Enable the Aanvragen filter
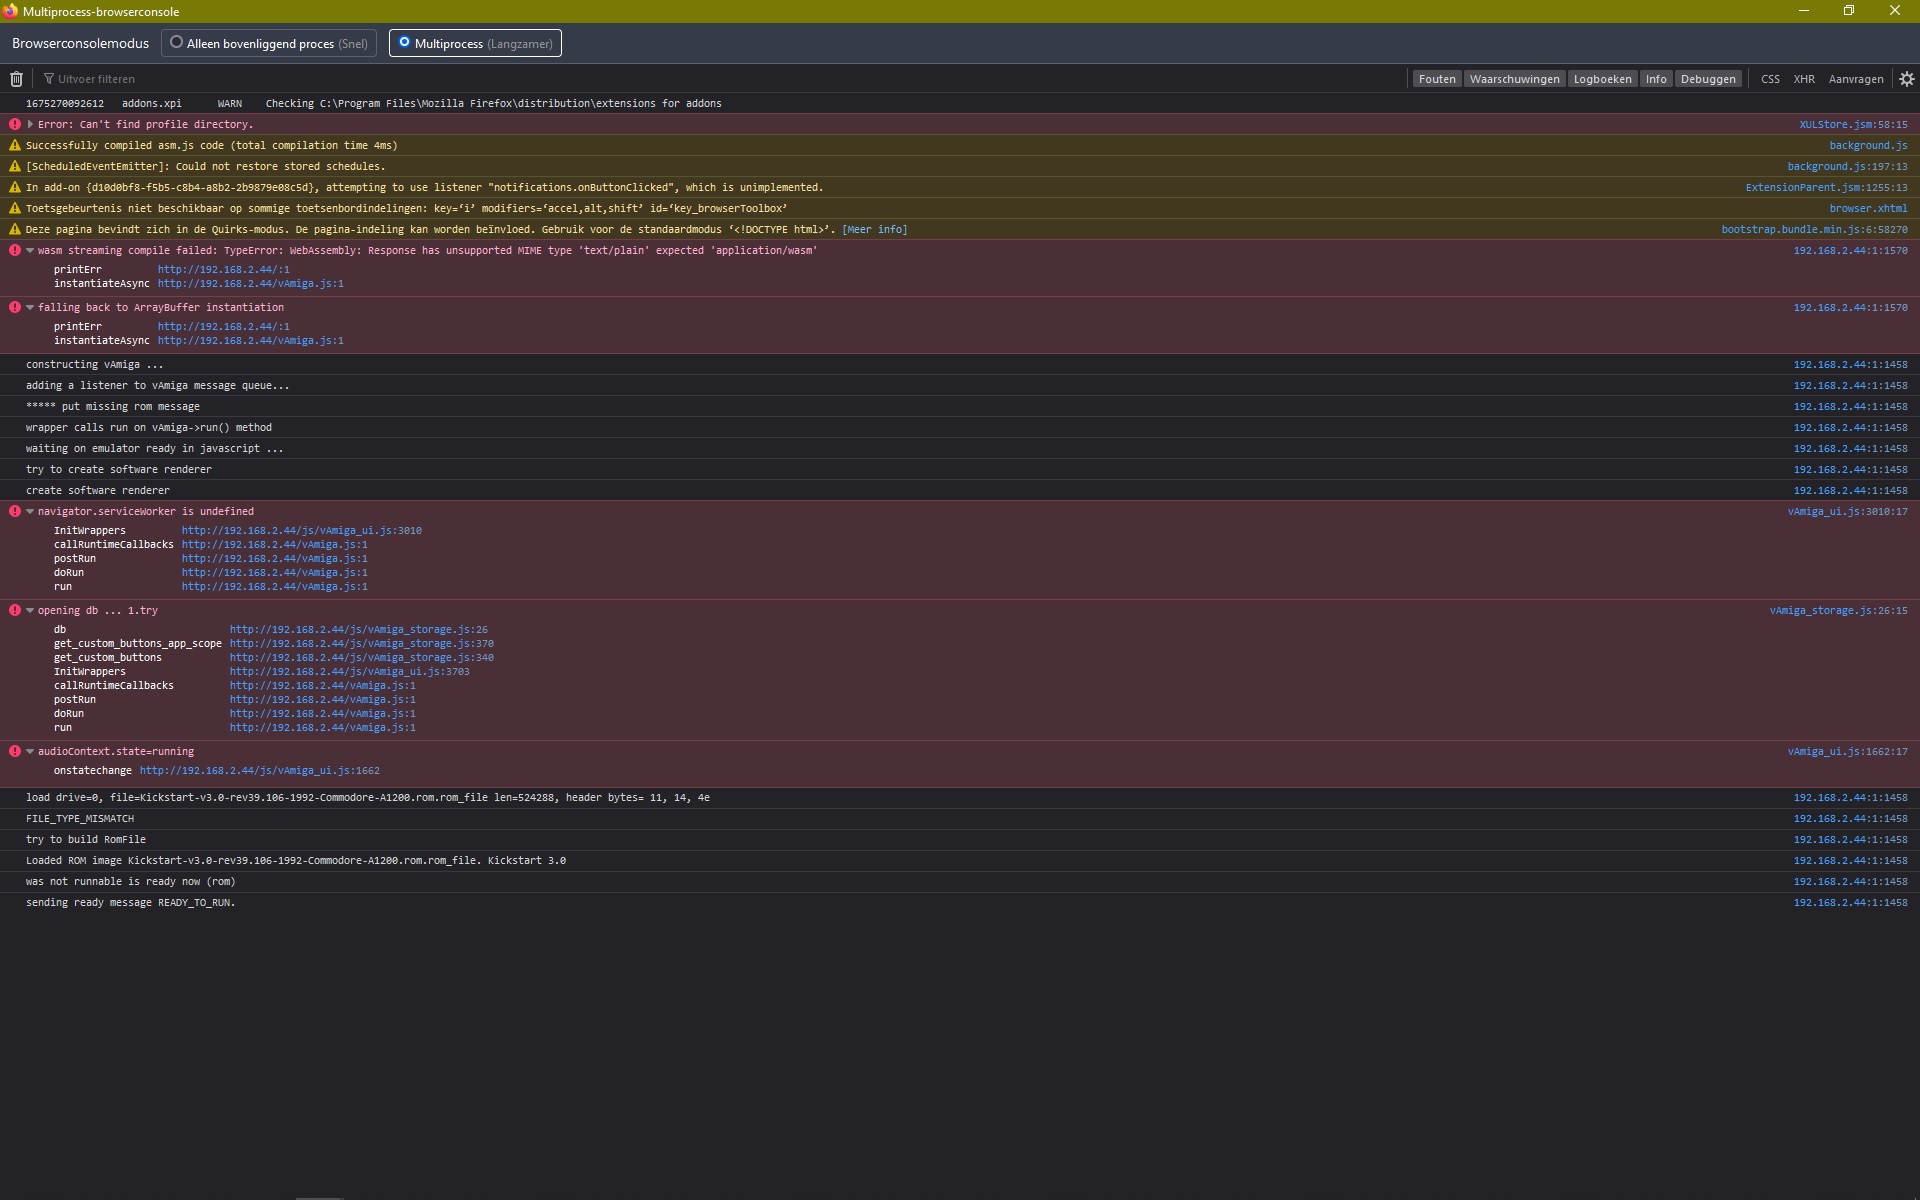1920x1200 pixels. [x=1856, y=79]
